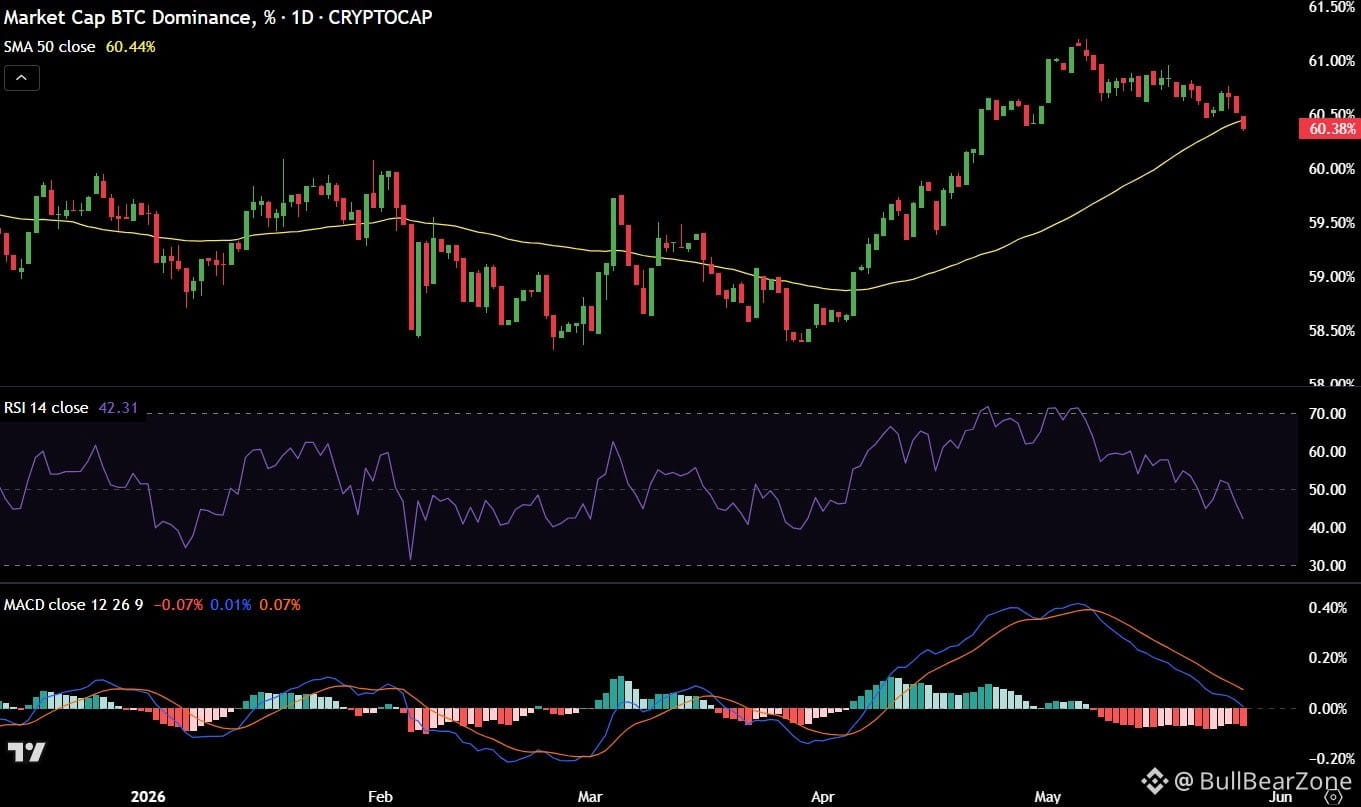Click the RSI value 42.31
Viewport: 1361px width, 807px height.
tap(118, 408)
